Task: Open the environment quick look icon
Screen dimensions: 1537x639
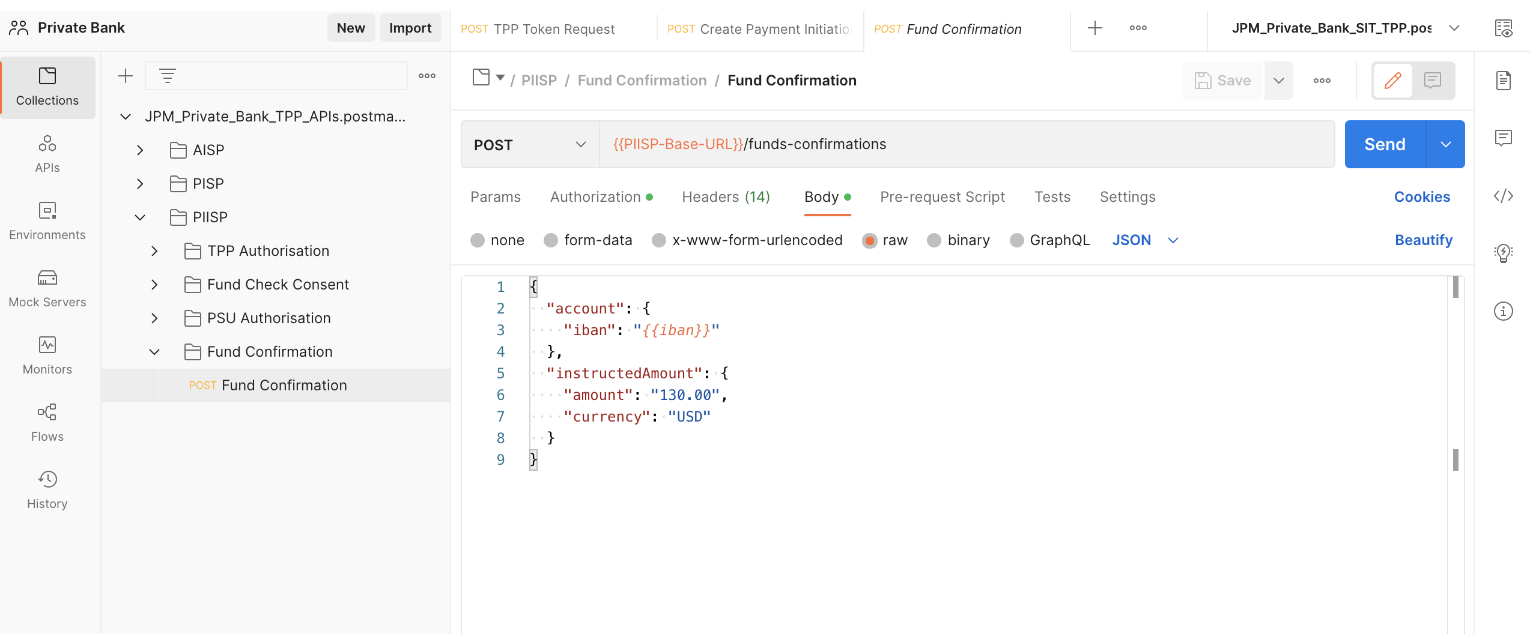Action: [1504, 28]
